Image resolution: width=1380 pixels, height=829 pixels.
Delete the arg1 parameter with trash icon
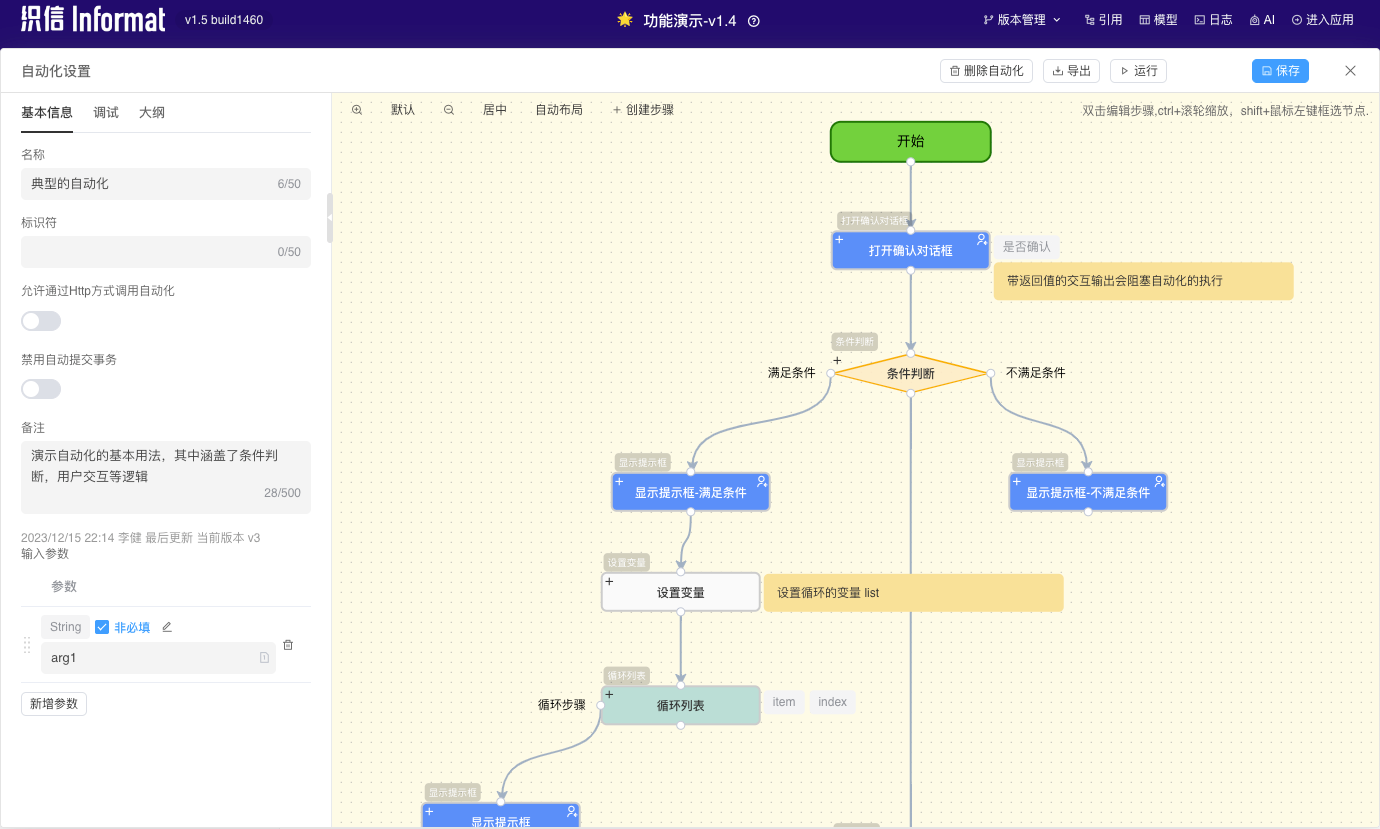288,645
